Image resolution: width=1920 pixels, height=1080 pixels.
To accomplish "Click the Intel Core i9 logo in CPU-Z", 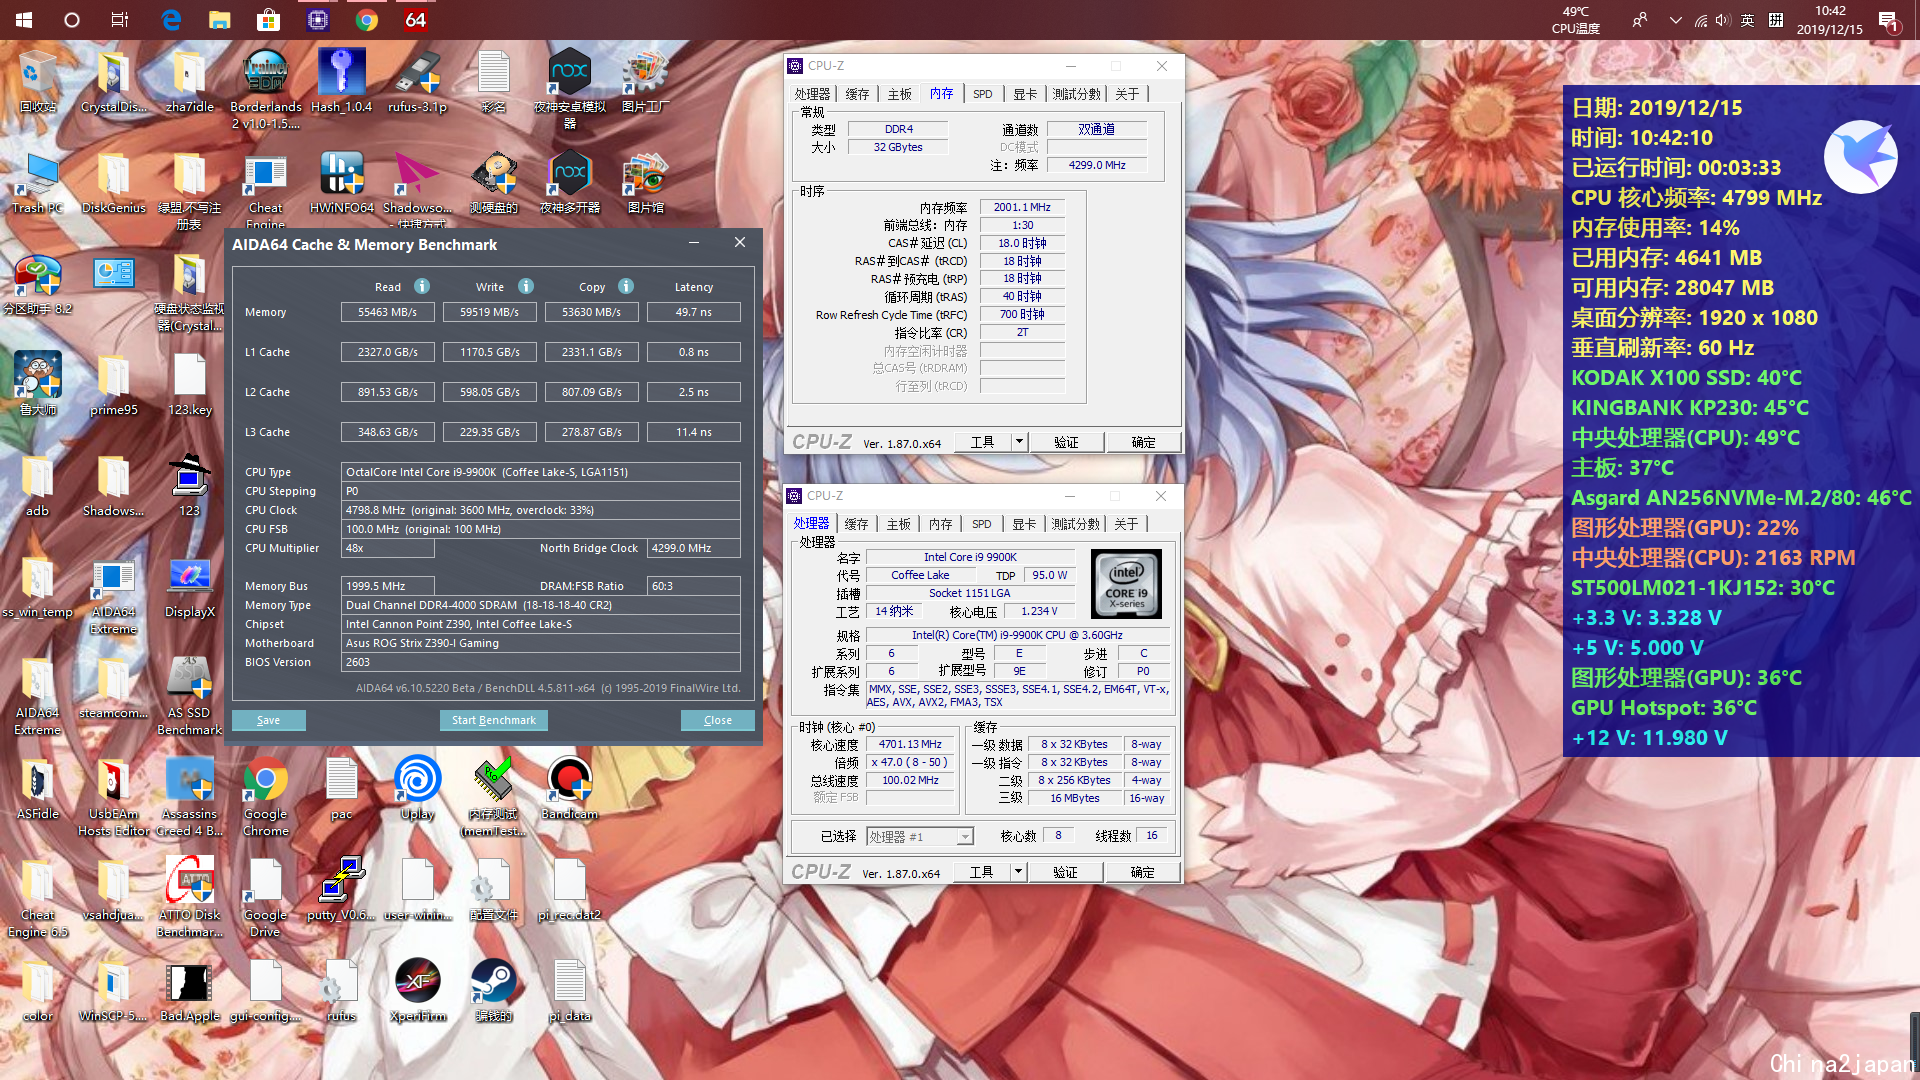I will (x=1126, y=583).
